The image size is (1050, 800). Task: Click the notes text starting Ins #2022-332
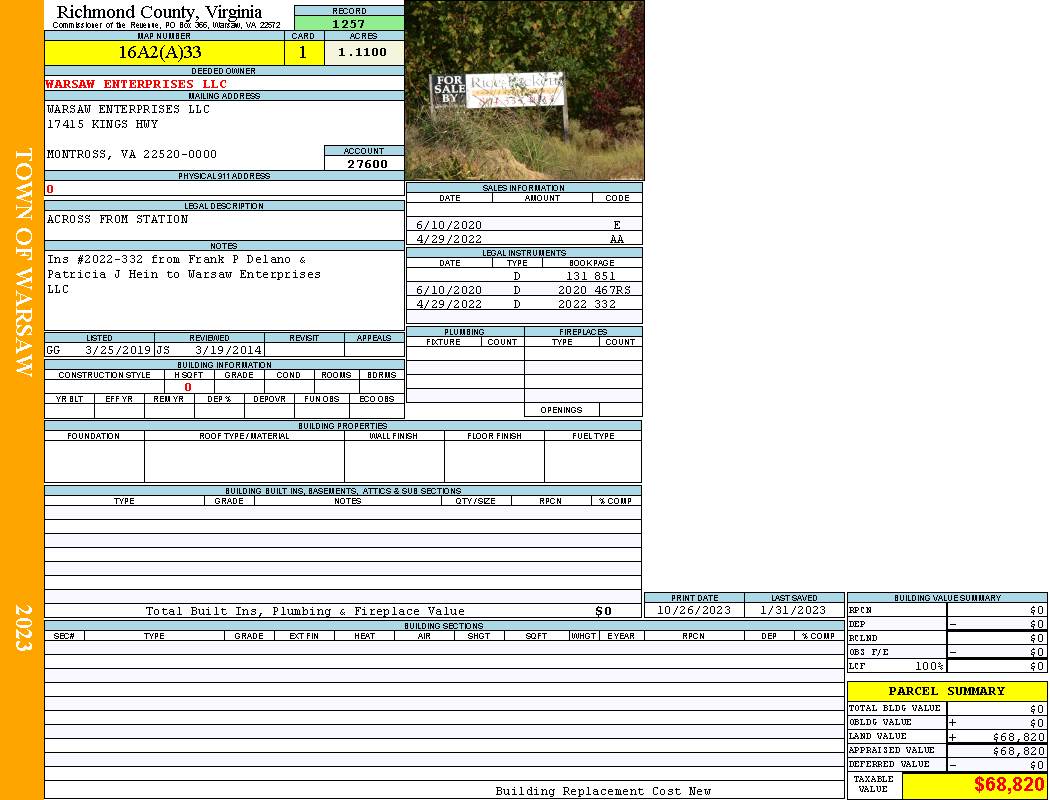click(184, 274)
